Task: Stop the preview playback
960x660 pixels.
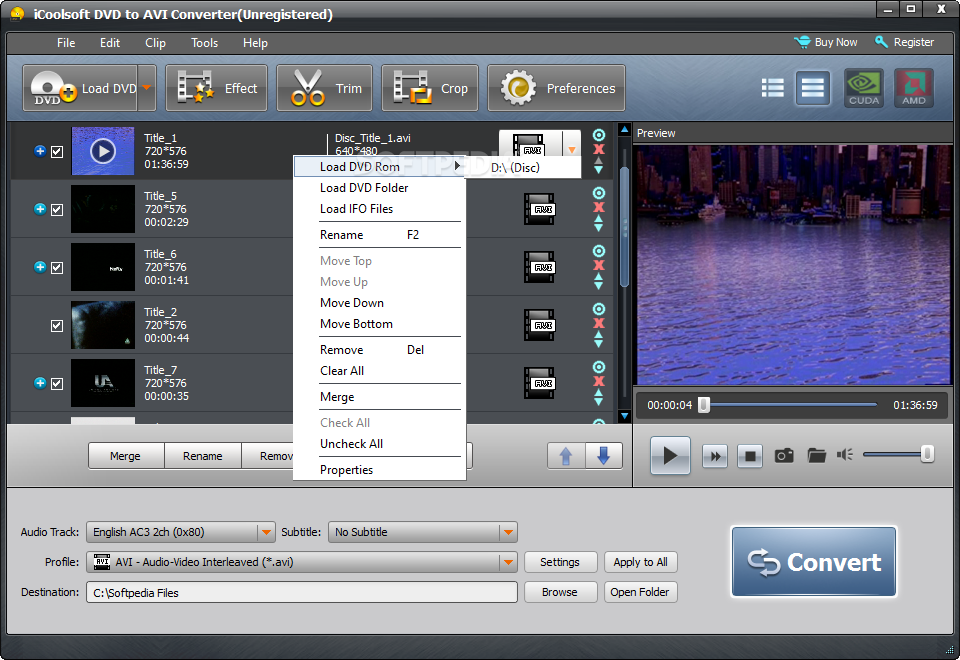Action: click(750, 456)
